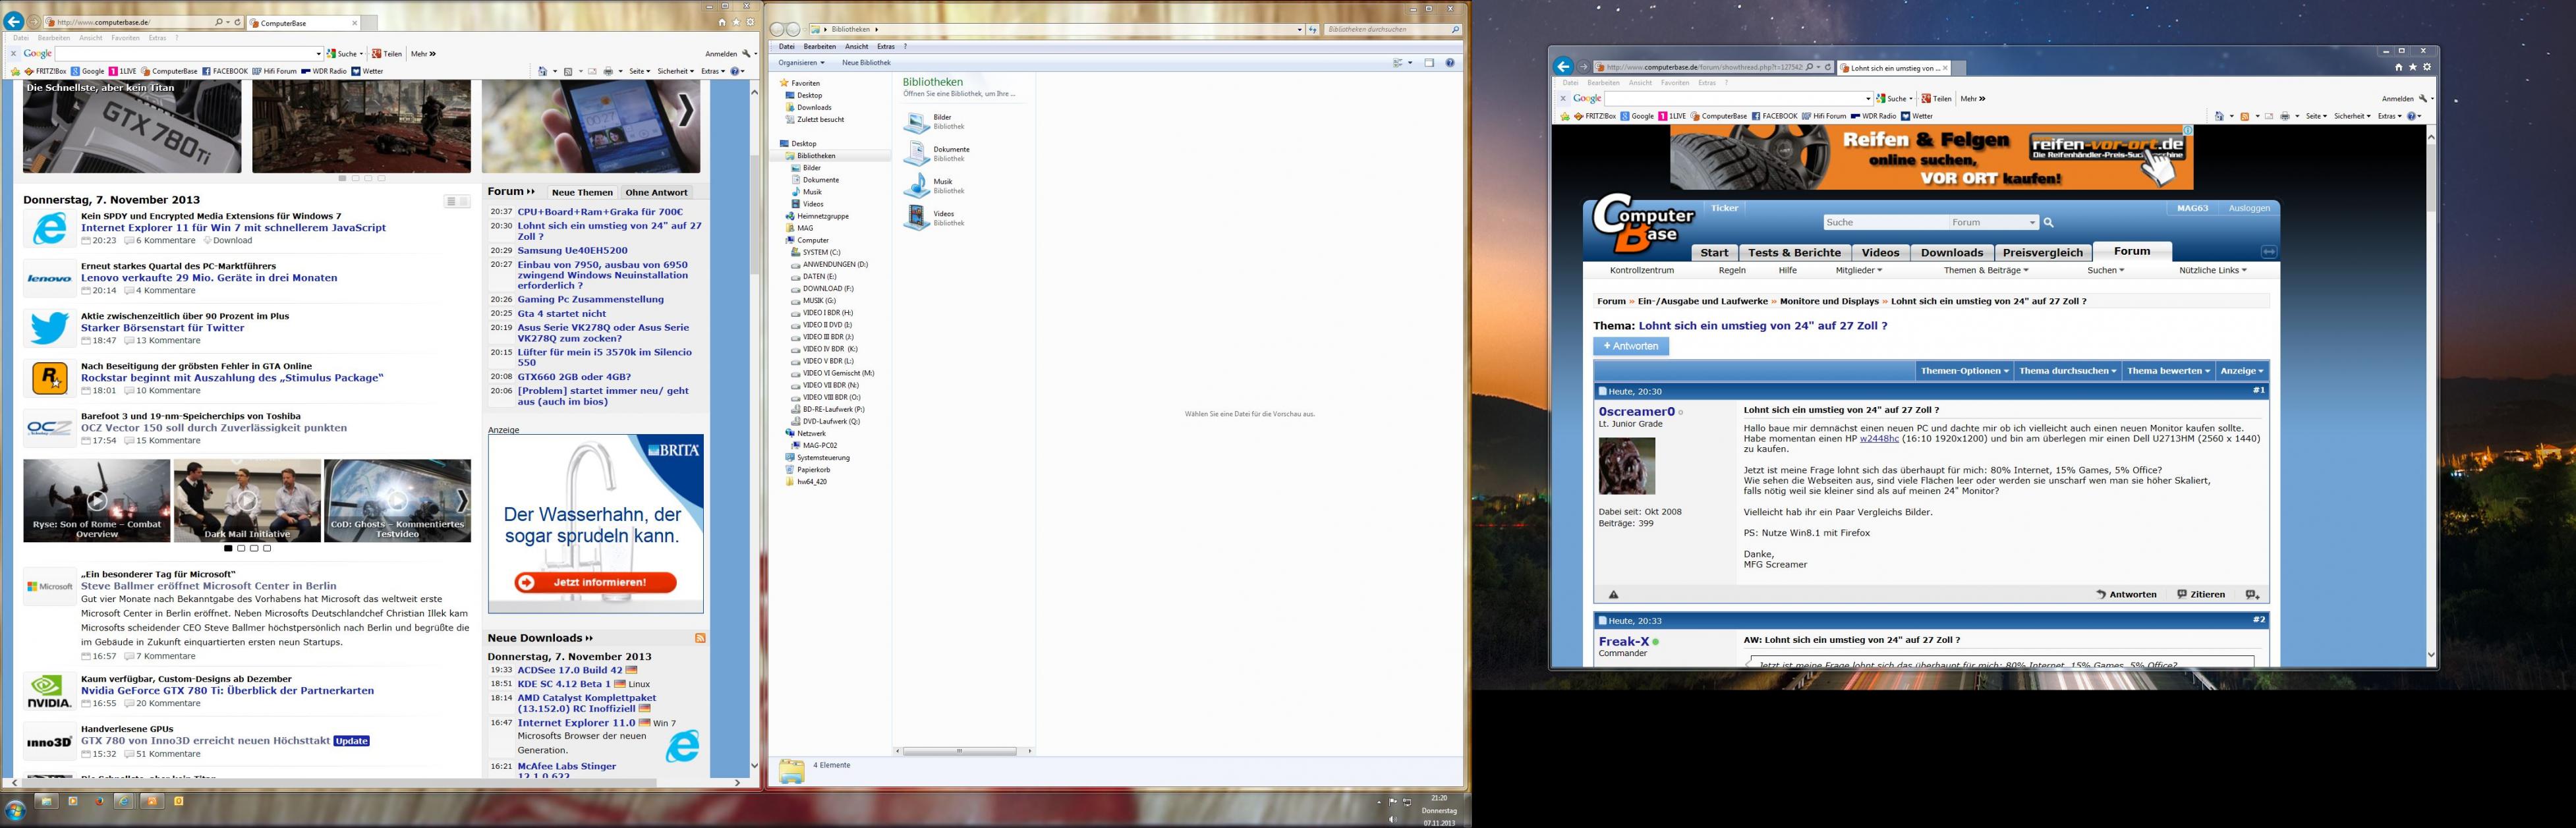Screen dimensions: 2576x828
Task: Click the Explorer horizontal scrollbar in navigation pane
Action: (x=960, y=751)
